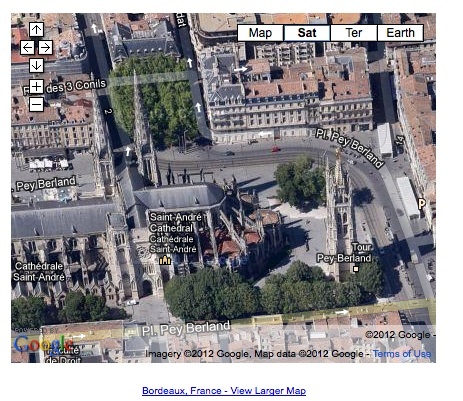Zoom in with the plus button
This screenshot has width=463, height=401.
coord(36,87)
